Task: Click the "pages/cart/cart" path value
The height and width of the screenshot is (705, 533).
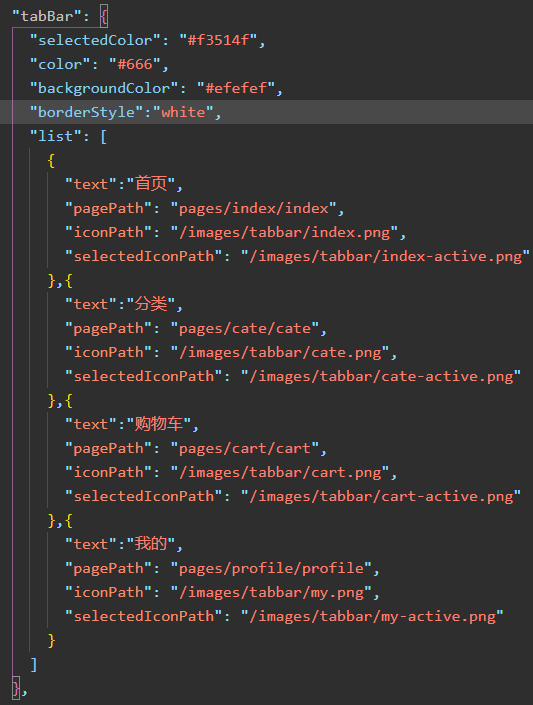Action: coord(245,448)
